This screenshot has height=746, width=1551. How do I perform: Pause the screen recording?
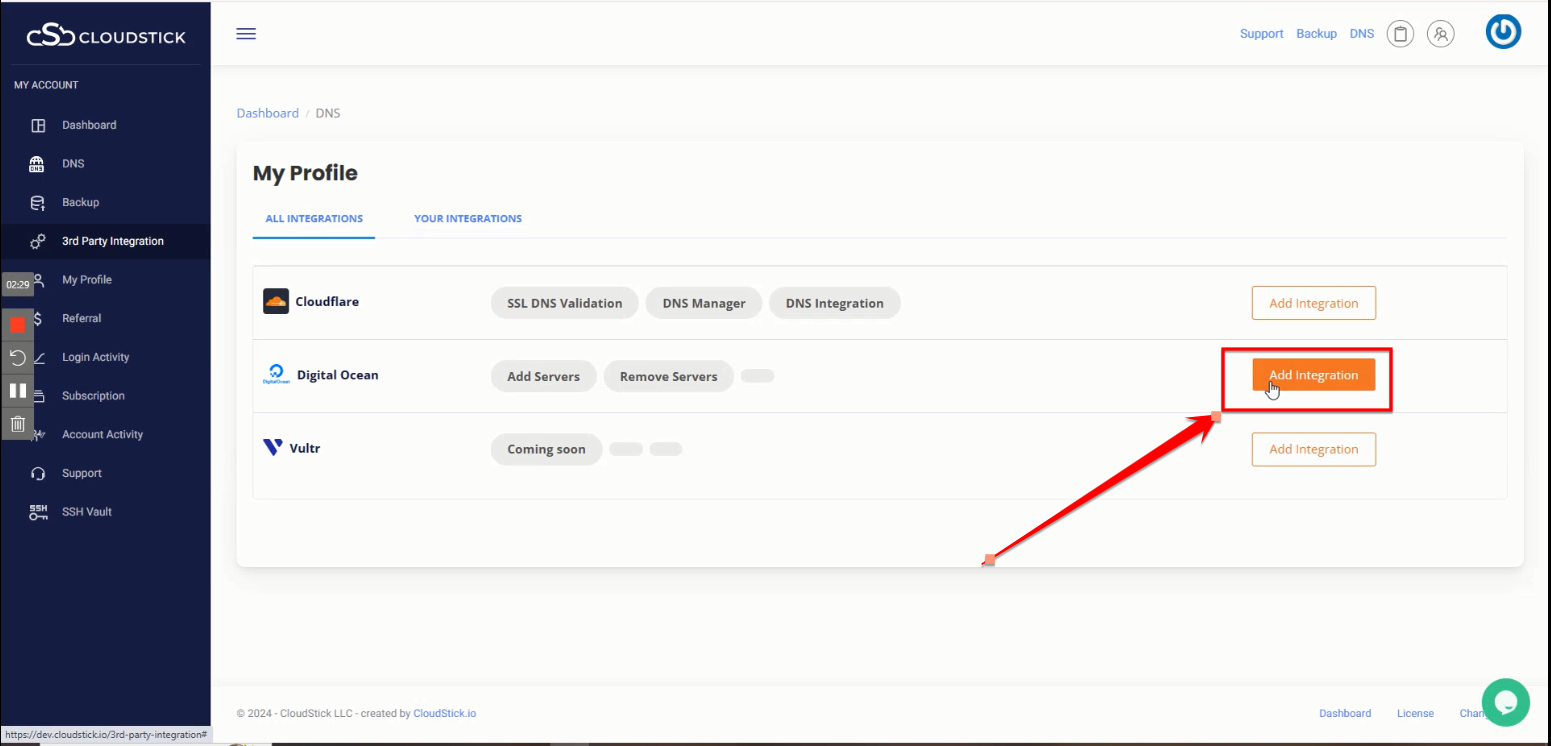17,391
